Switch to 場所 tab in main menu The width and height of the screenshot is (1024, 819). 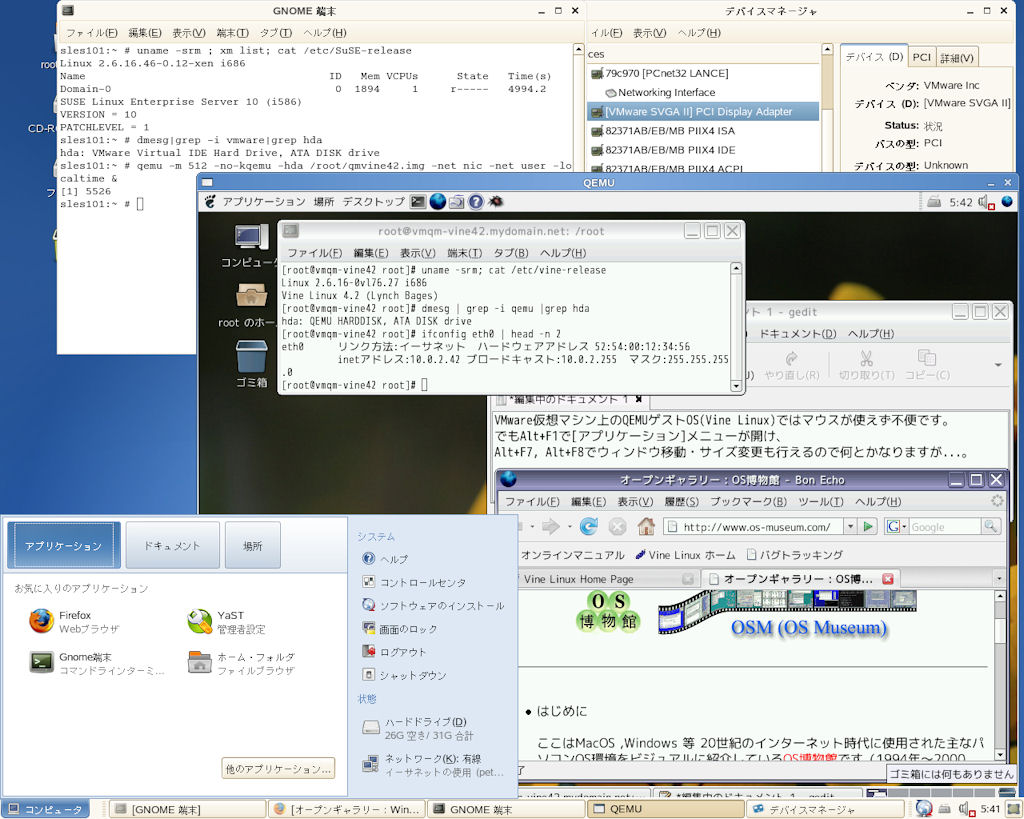(x=253, y=545)
